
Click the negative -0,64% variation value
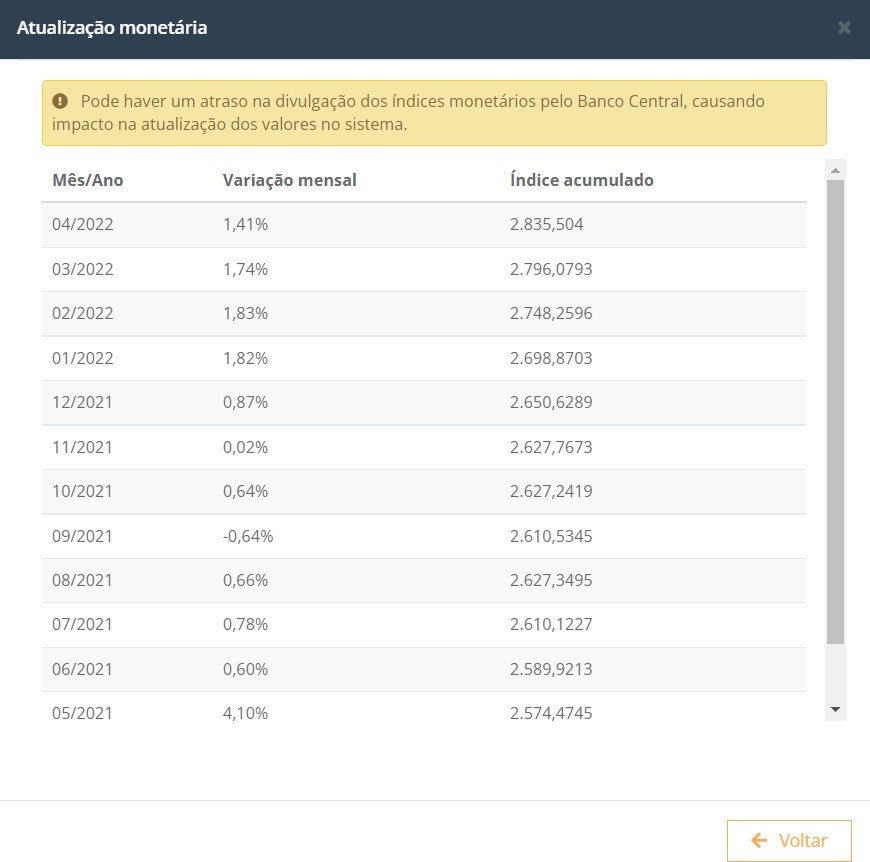(x=248, y=536)
